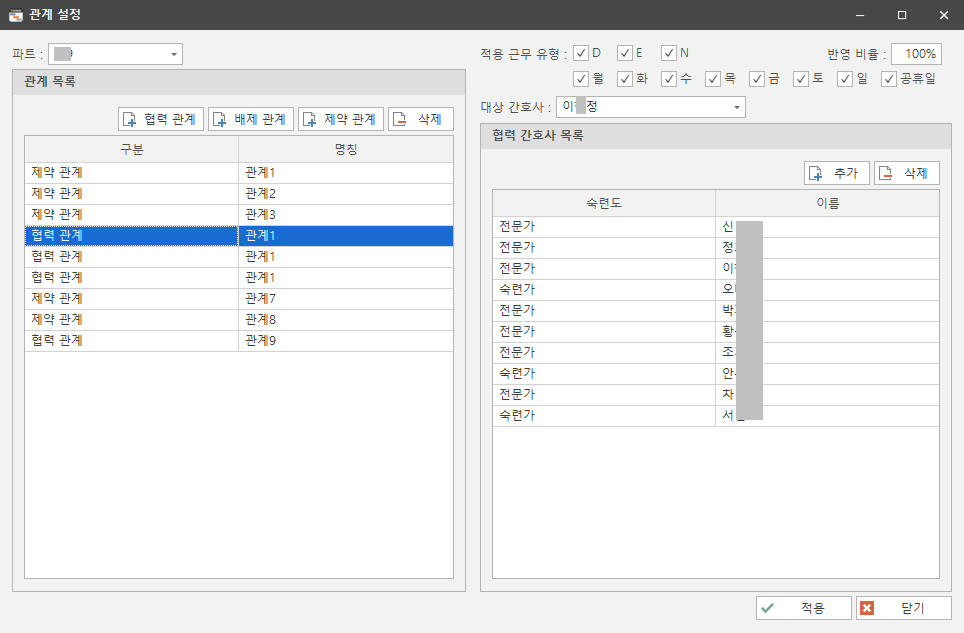The image size is (964, 633).
Task: Click the 배제 관계 add button
Action: (x=251, y=119)
